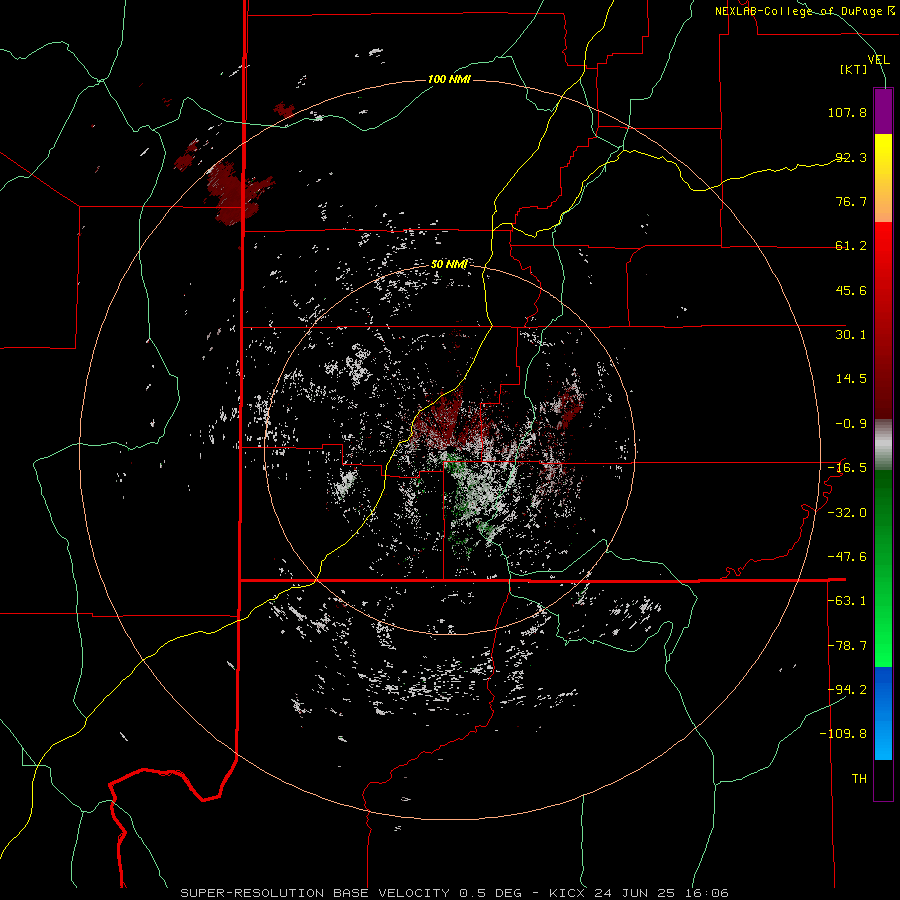Image resolution: width=900 pixels, height=900 pixels.
Task: Select the -78.7 legend value
Action: (847, 646)
